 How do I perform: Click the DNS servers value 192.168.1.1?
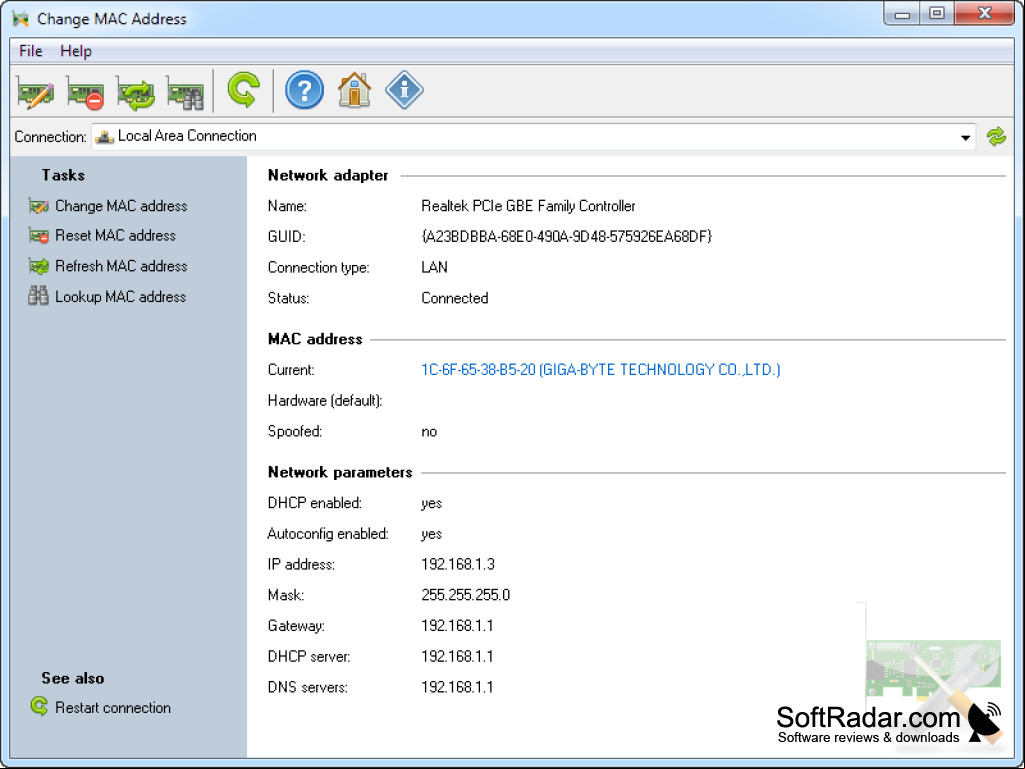point(457,687)
